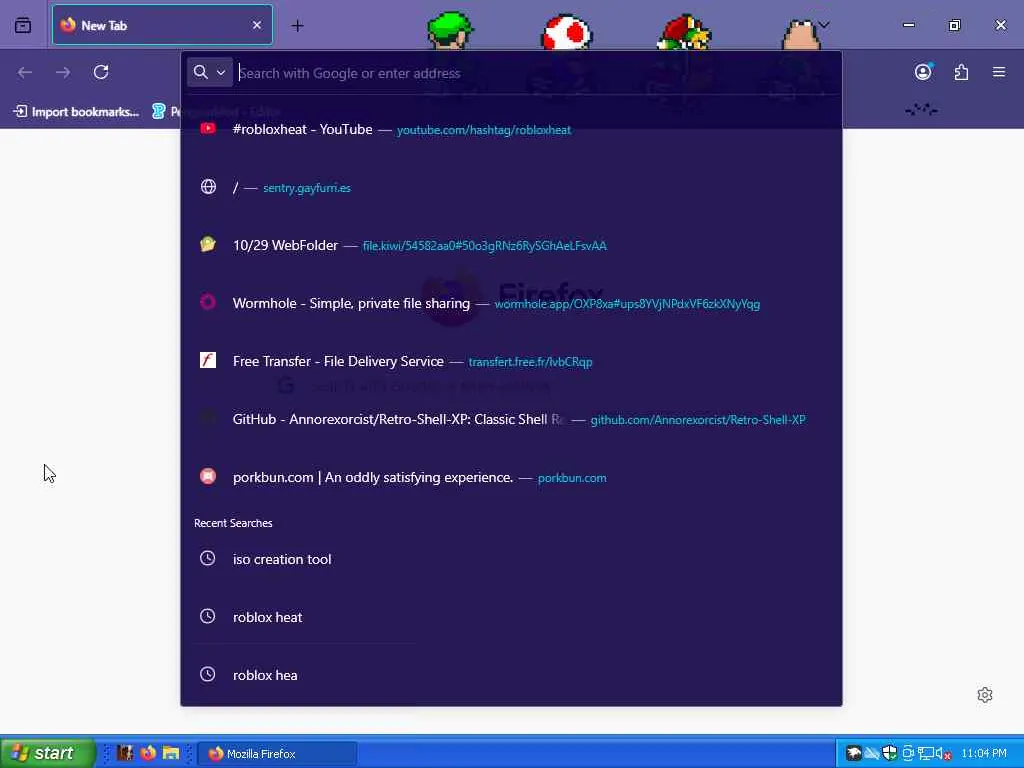The image size is (1024, 768).
Task: Click the 11:04 PM taskbar clock
Action: pos(984,754)
